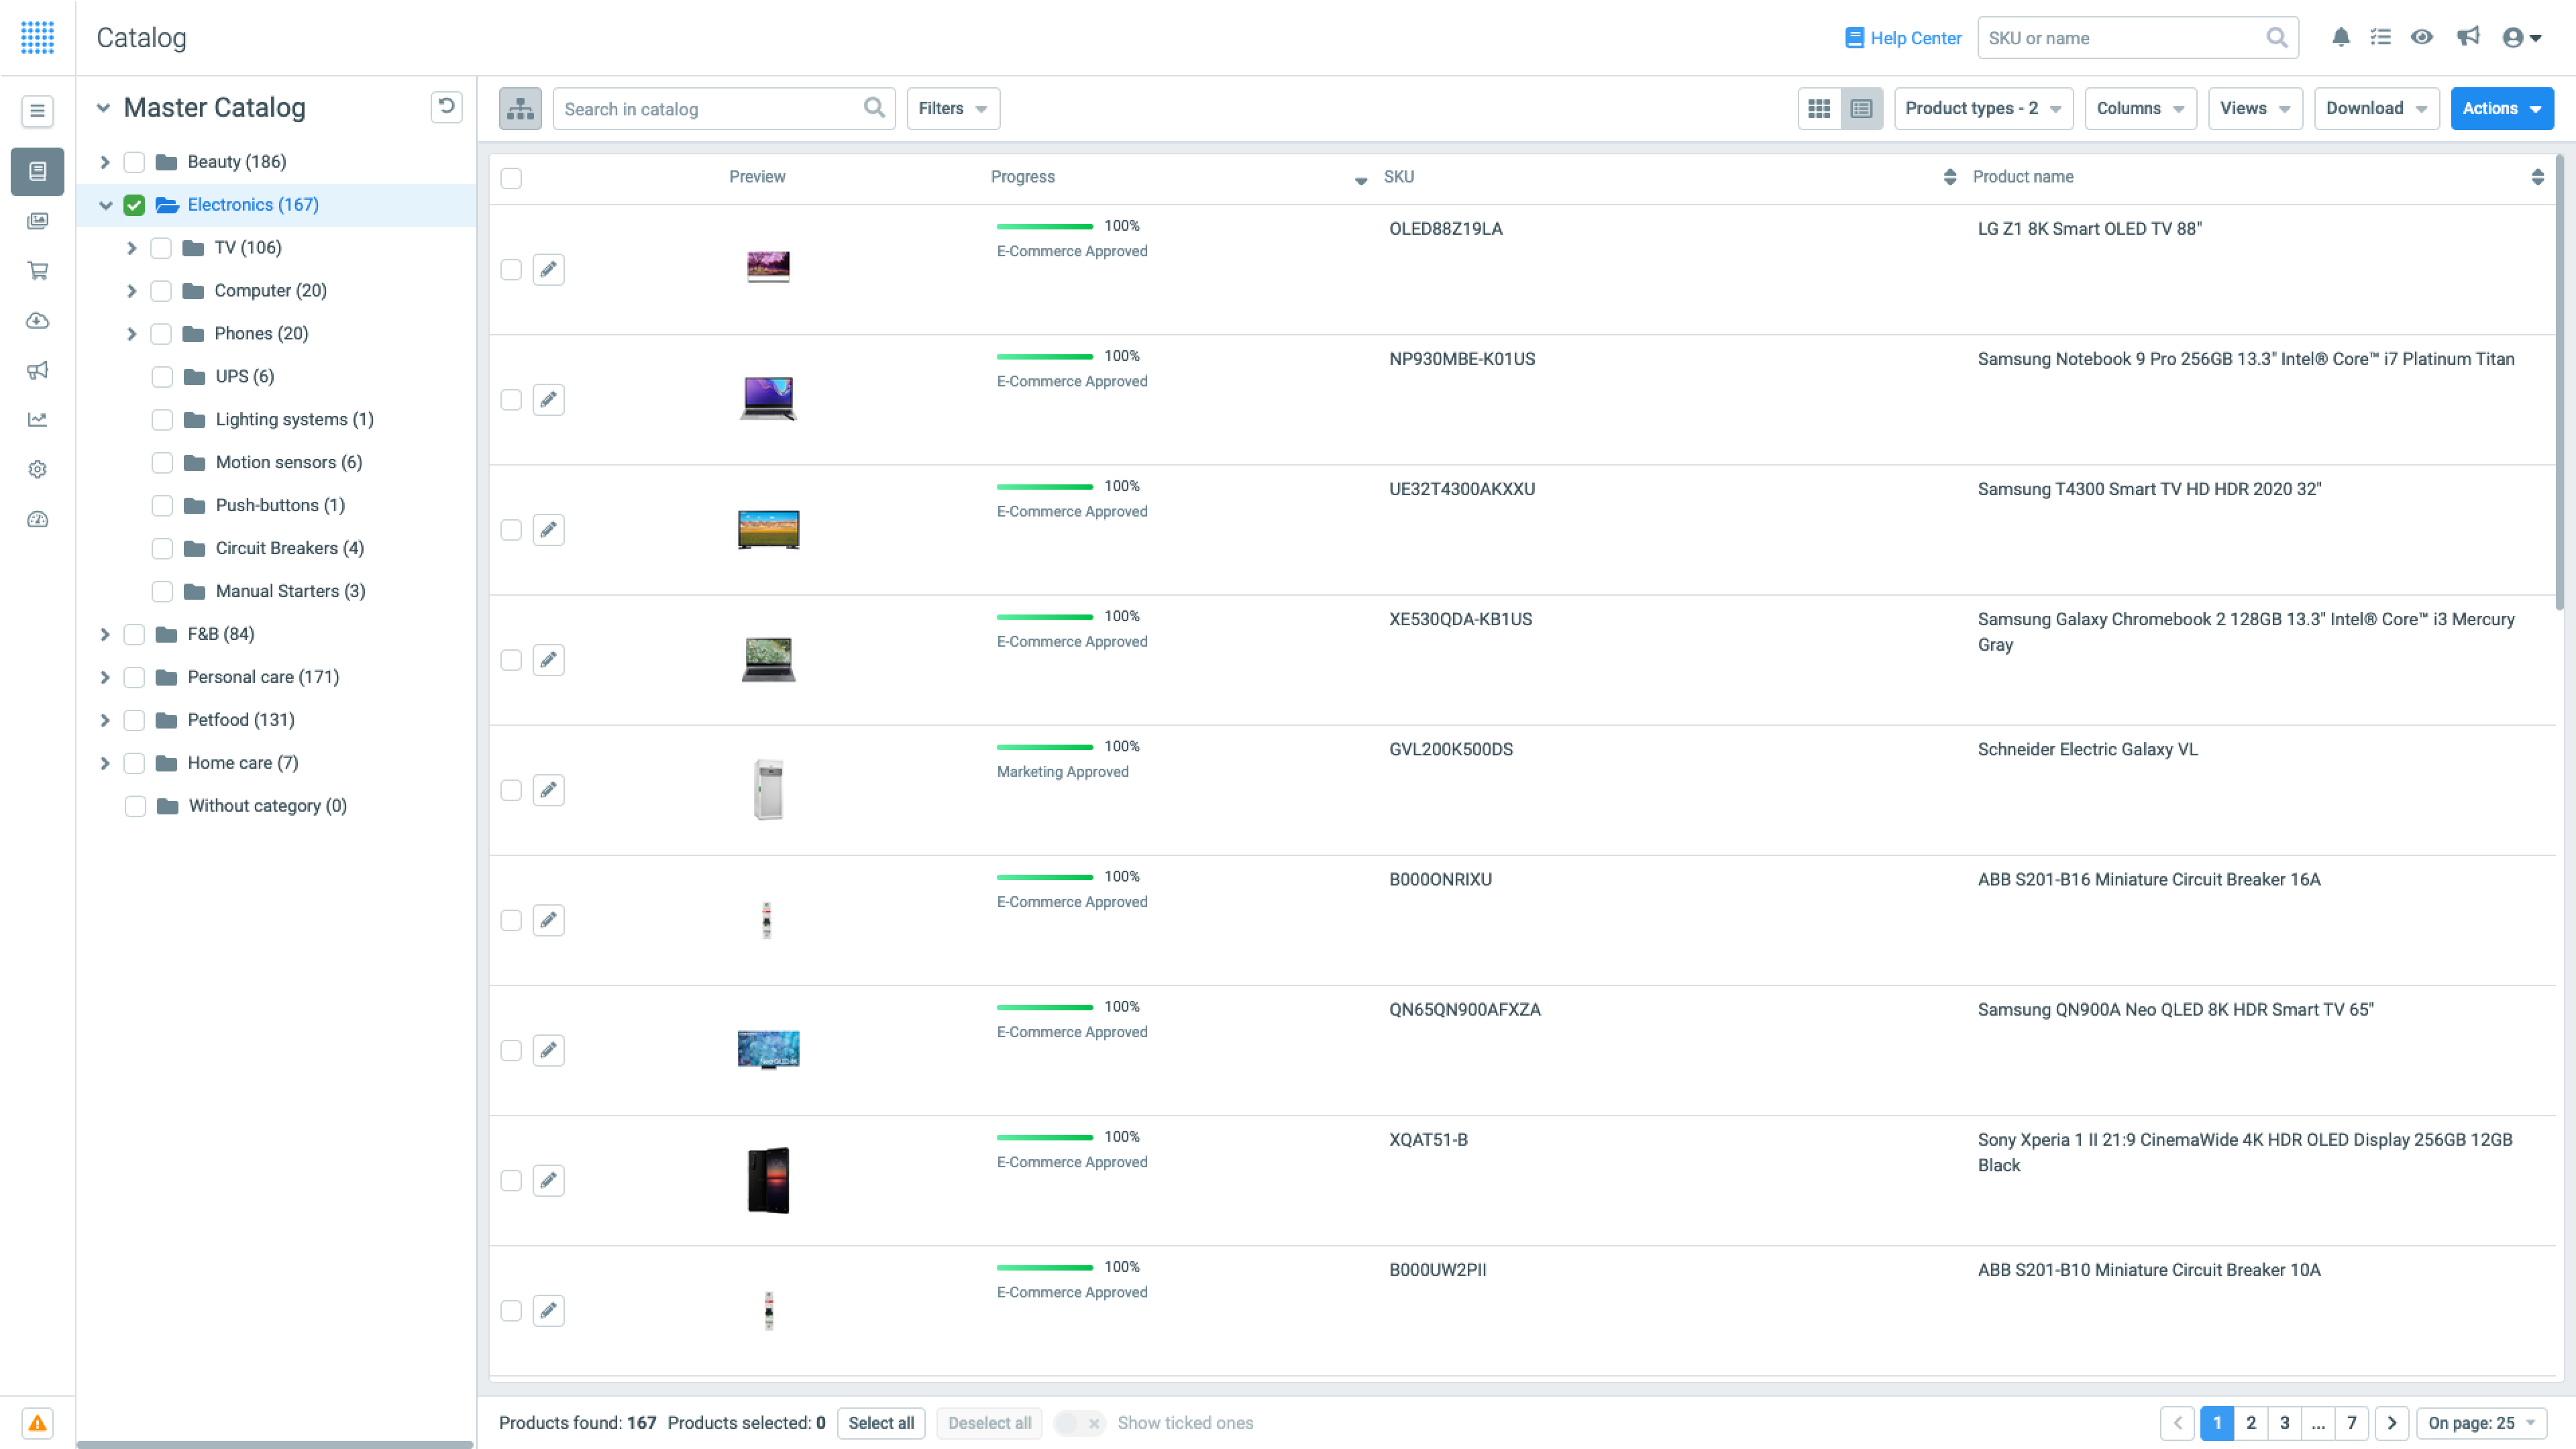Click the reset catalog tree icon
Image resolution: width=2576 pixels, height=1449 pixels.
(446, 107)
